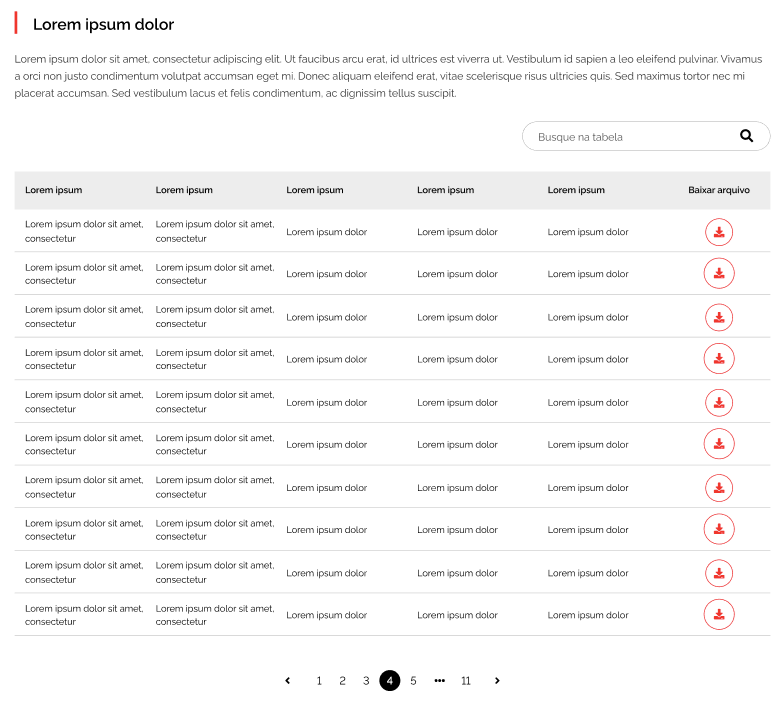Image resolution: width=781 pixels, height=701 pixels.
Task: Select the current page 4 indicator
Action: [x=390, y=681]
